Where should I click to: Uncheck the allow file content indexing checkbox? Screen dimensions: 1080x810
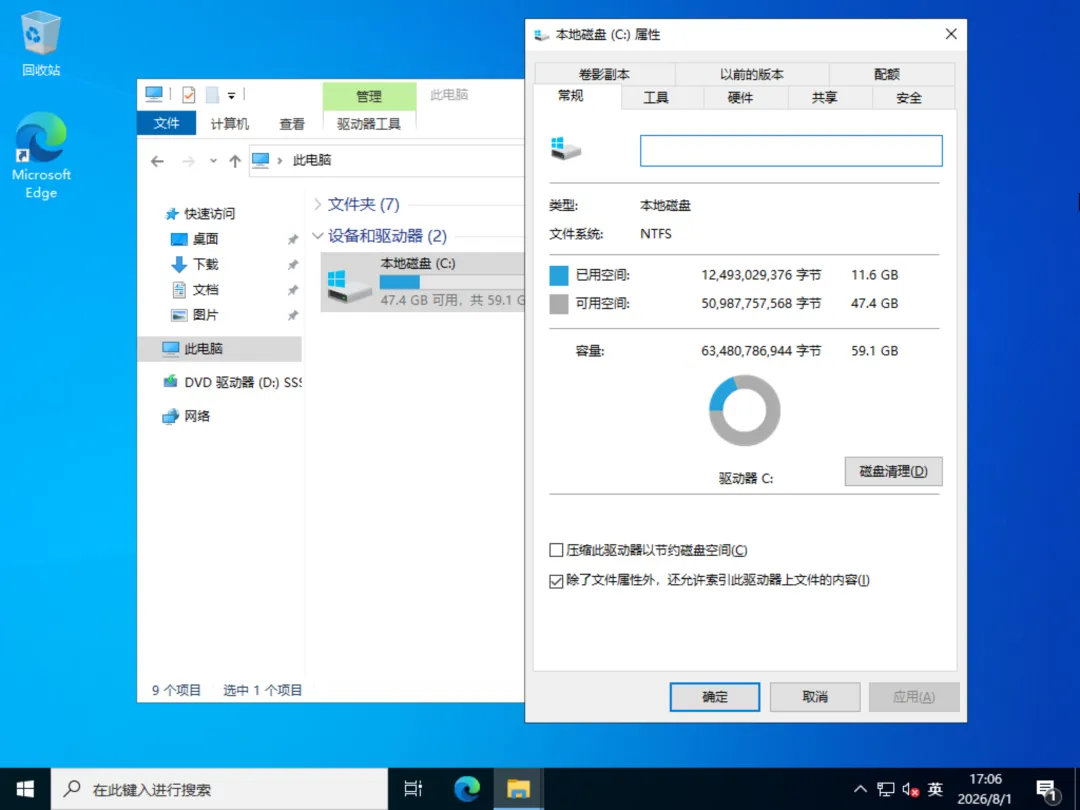pos(556,581)
